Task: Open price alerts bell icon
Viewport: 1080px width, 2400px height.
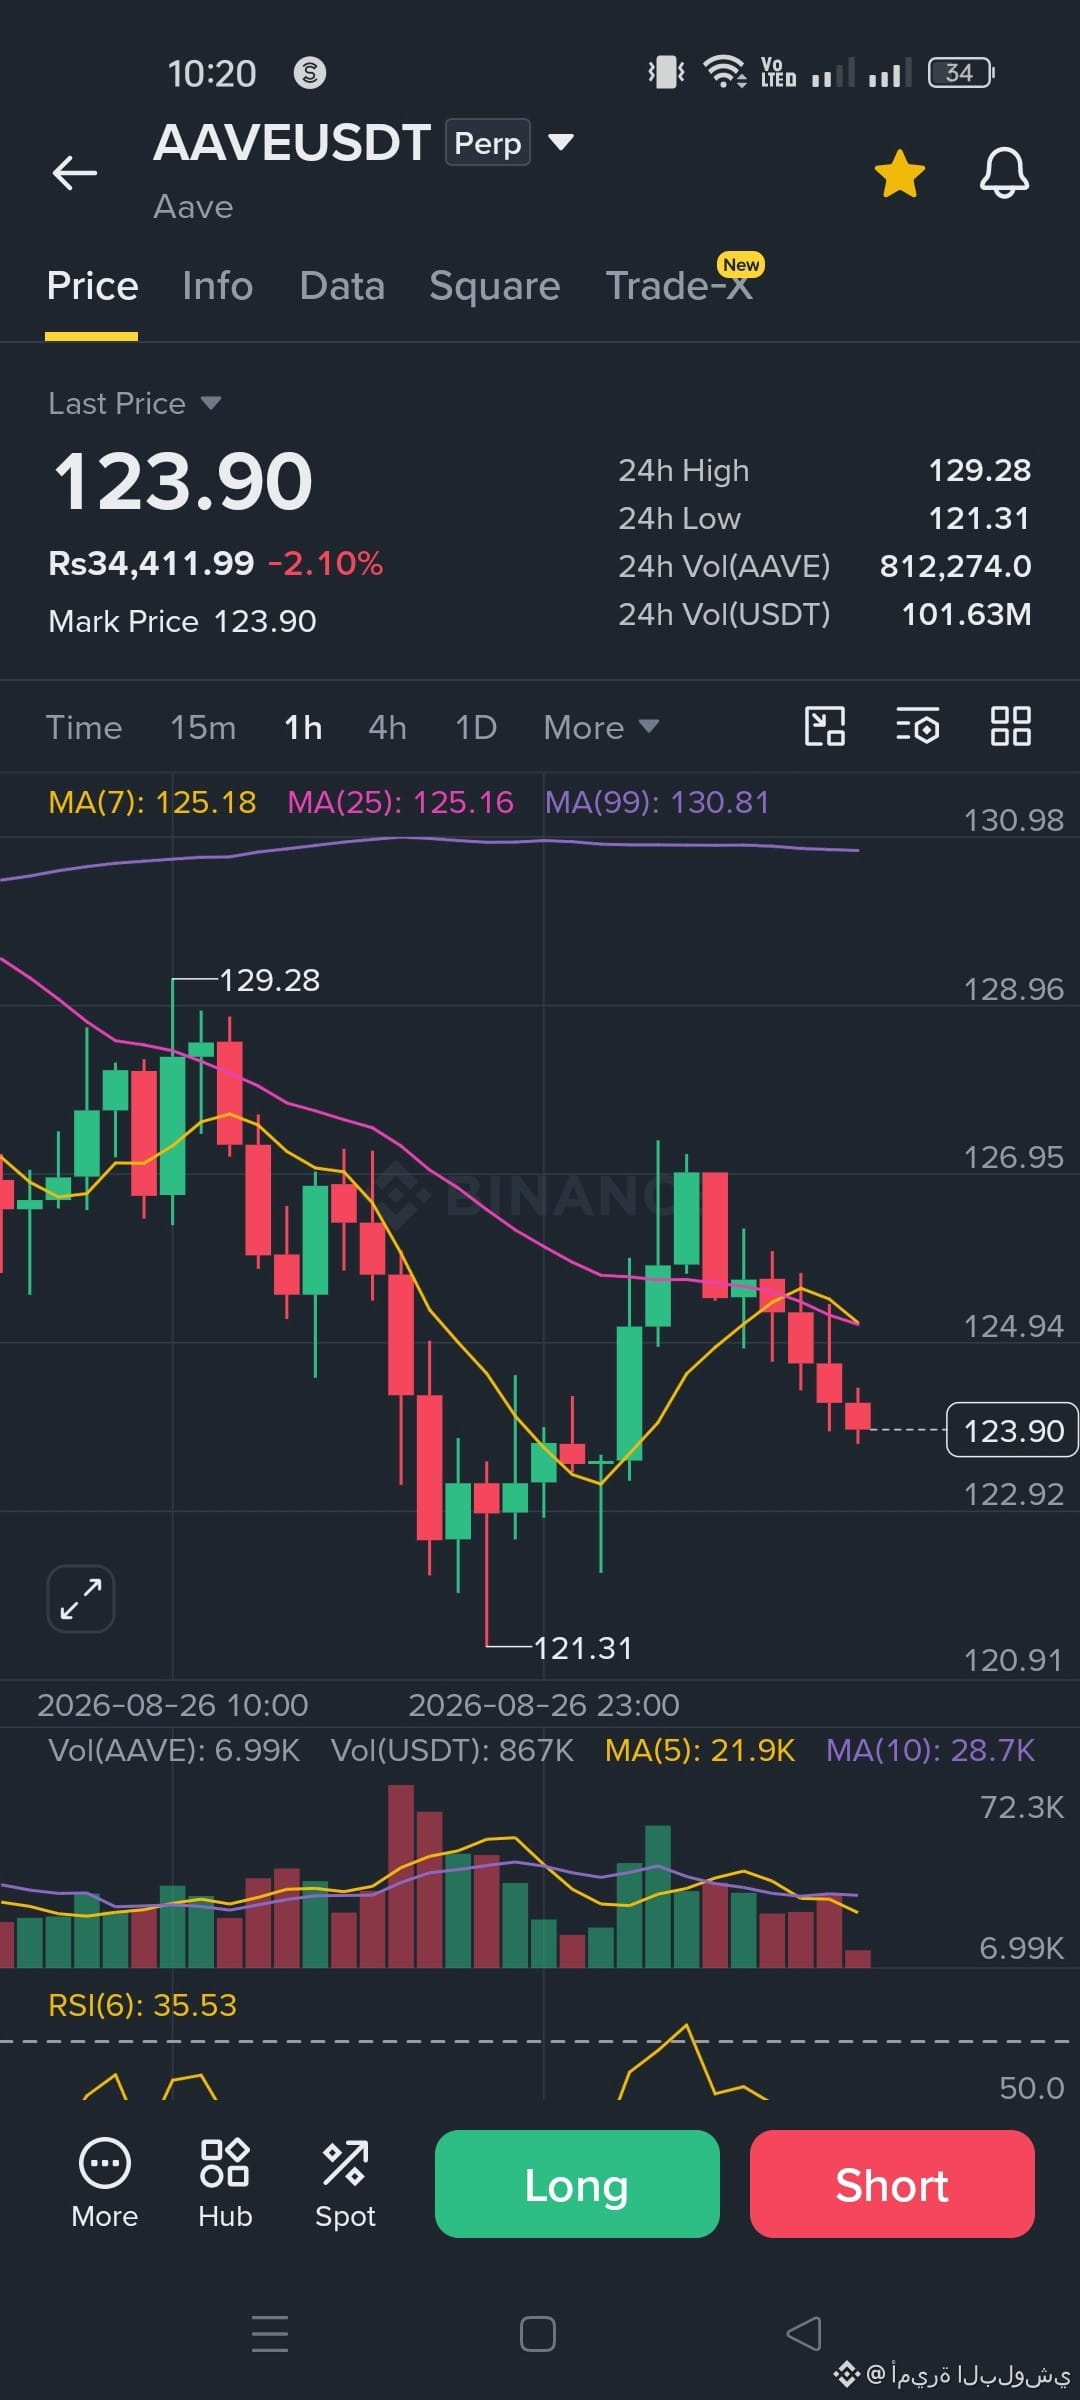Action: coord(1004,173)
